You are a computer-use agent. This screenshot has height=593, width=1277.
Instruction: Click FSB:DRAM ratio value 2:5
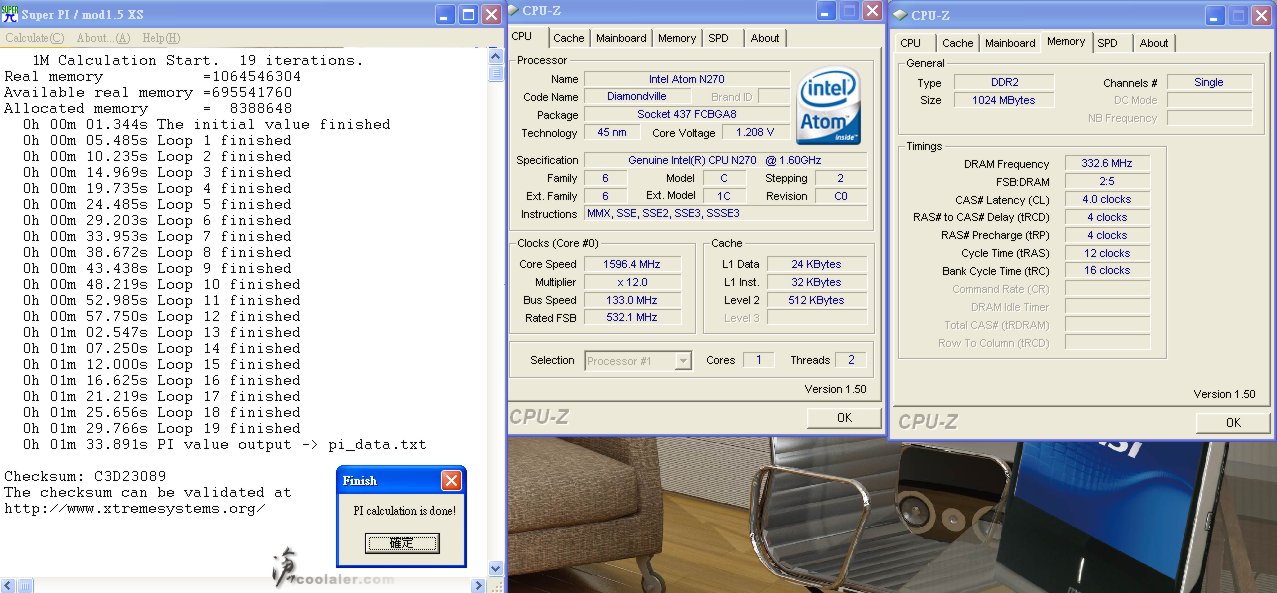[x=1107, y=182]
